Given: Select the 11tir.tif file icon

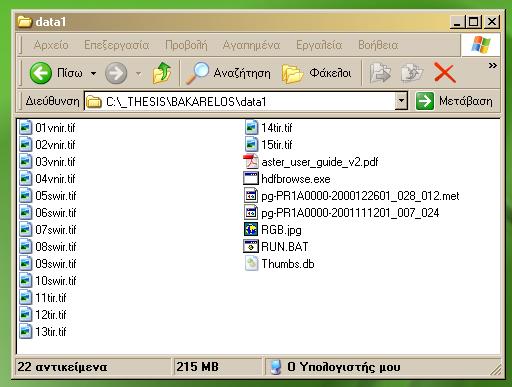Looking at the screenshot, I should coord(26,298).
